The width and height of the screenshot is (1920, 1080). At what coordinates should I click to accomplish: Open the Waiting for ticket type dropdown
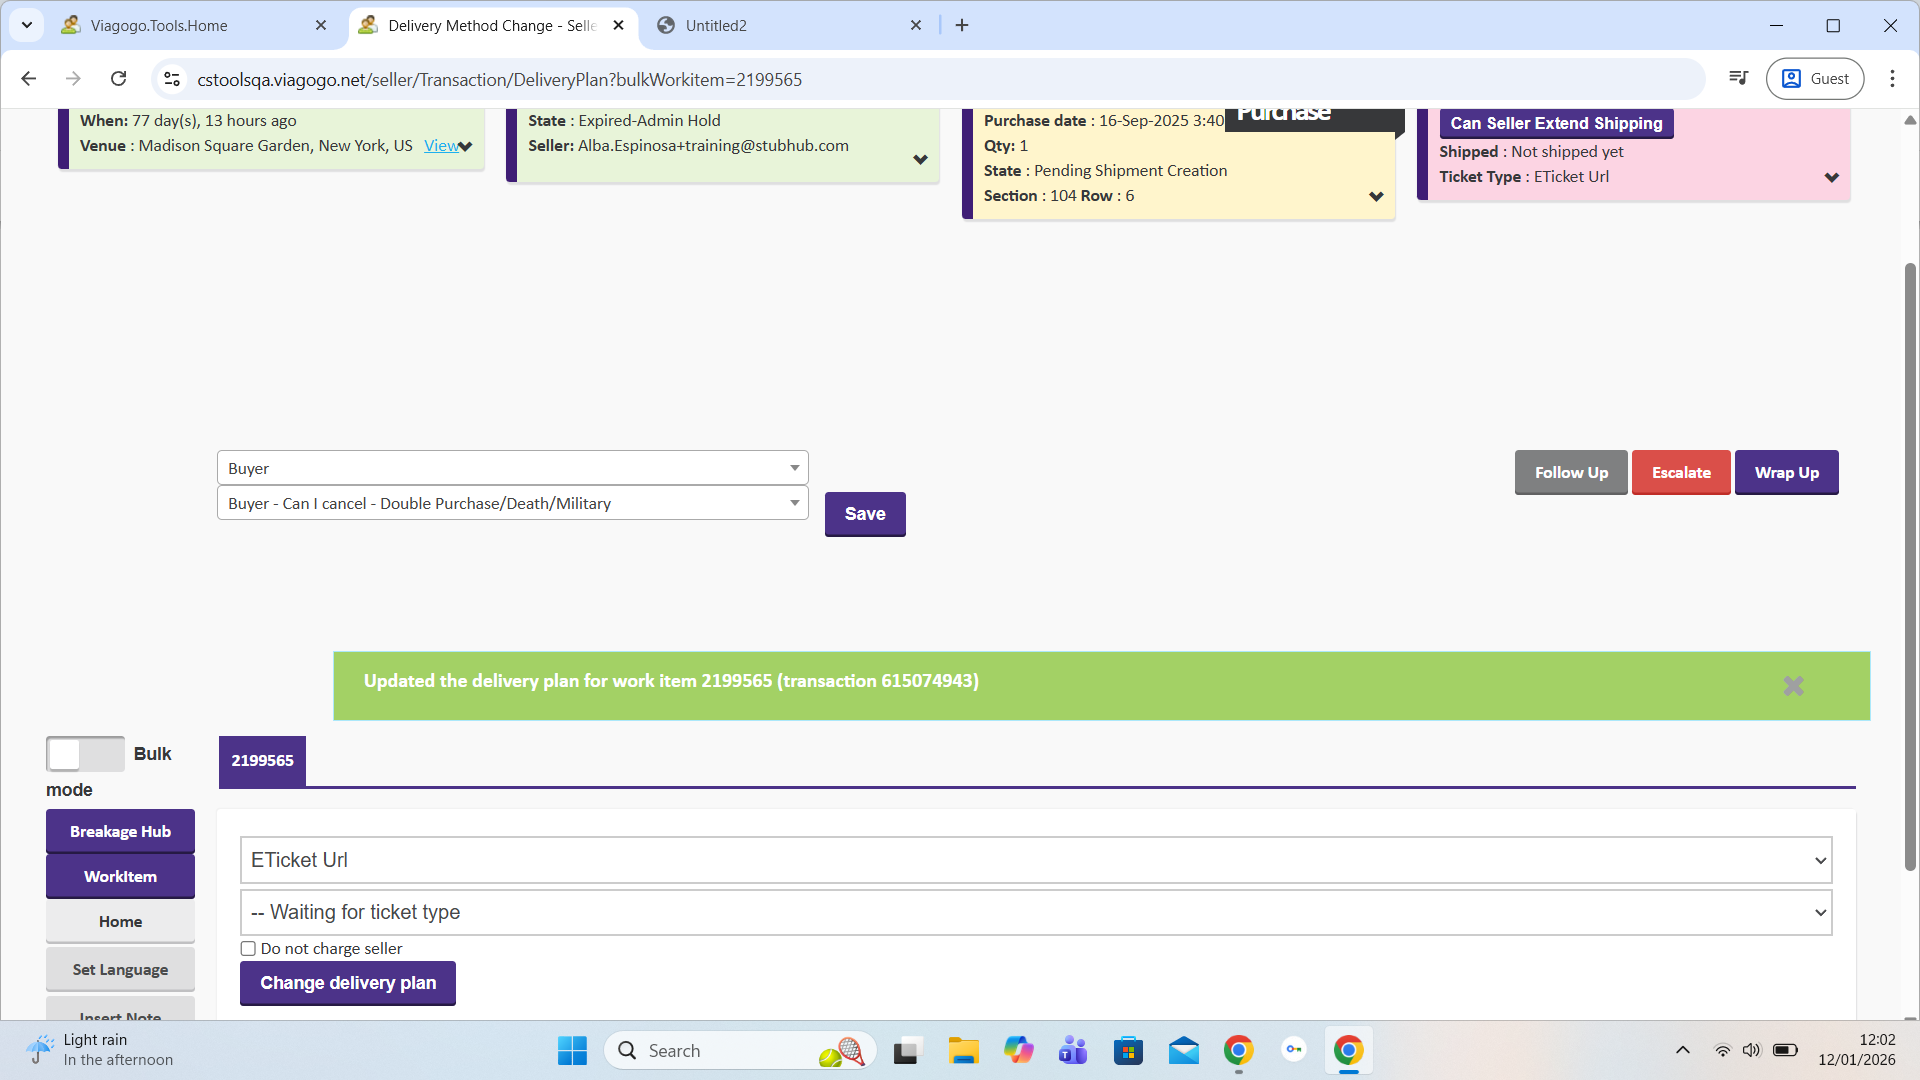1035,912
